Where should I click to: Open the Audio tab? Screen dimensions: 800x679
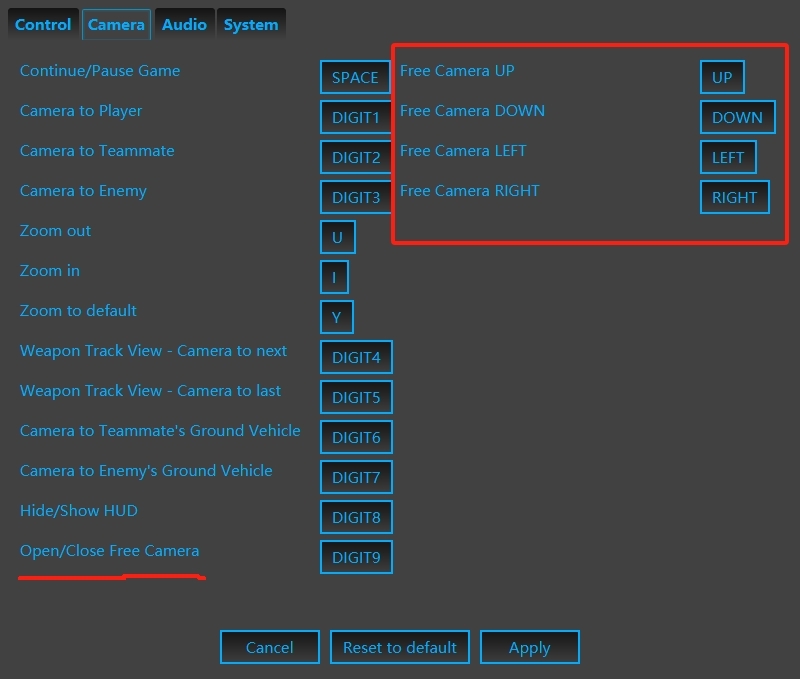click(184, 24)
